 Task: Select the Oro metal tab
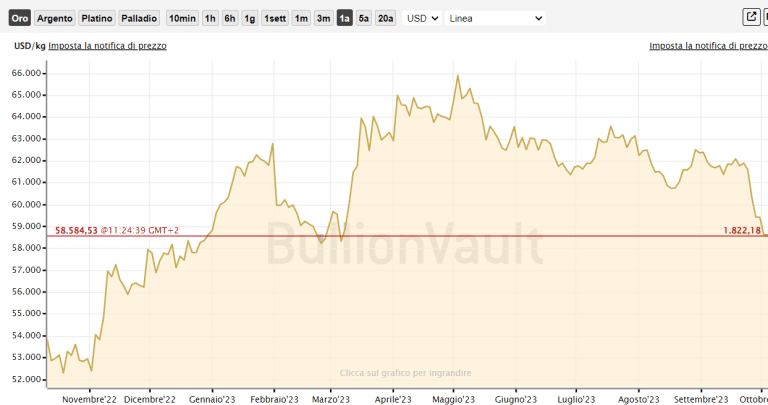[19, 18]
